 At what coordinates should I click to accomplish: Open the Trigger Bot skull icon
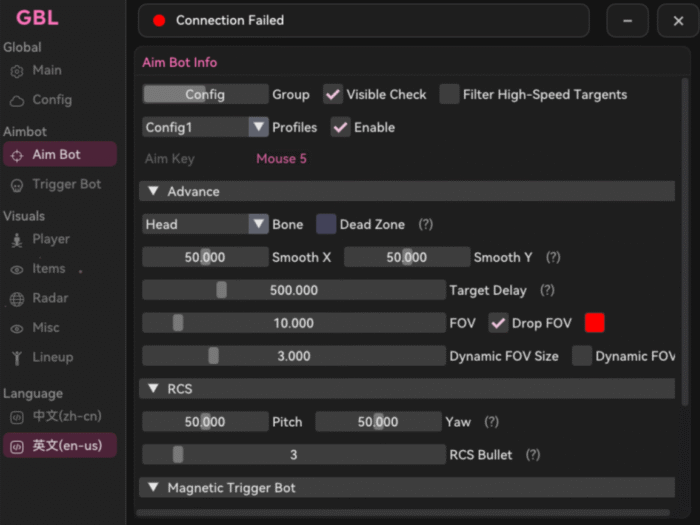click(x=17, y=185)
